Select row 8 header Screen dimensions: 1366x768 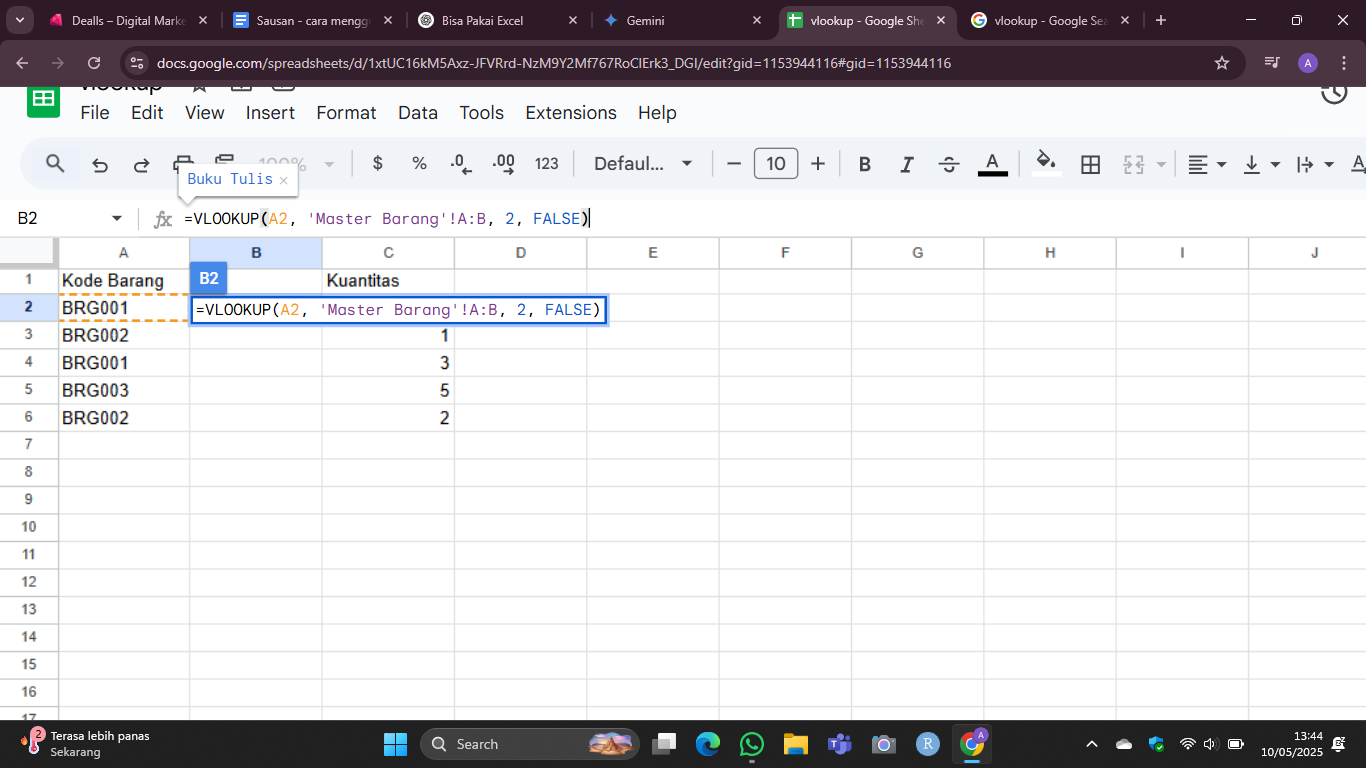click(29, 471)
